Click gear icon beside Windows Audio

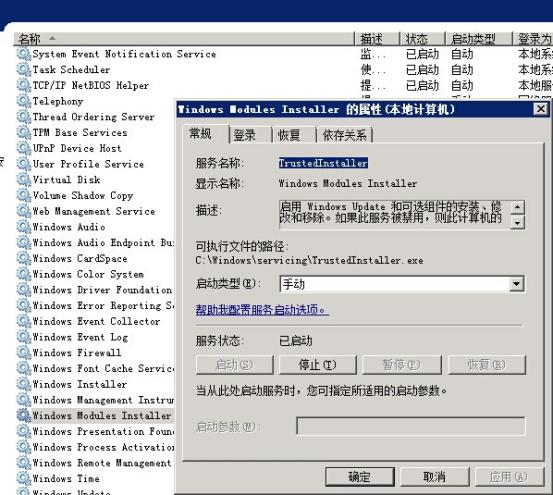[24, 227]
